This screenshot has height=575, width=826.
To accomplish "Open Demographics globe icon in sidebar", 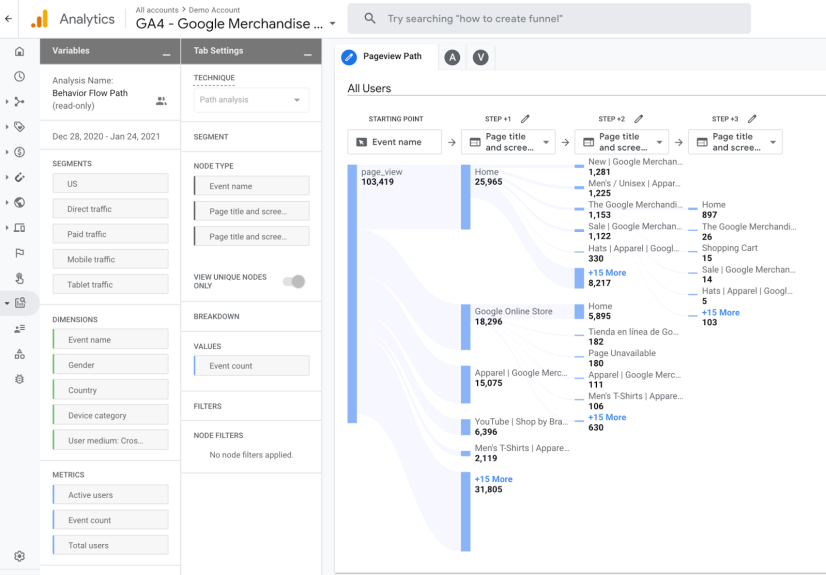I will pyautogui.click(x=19, y=203).
